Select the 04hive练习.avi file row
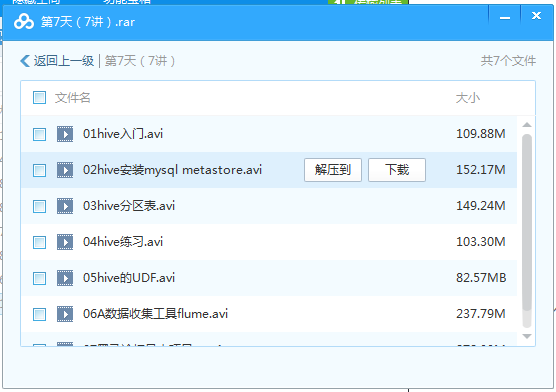 [x=269, y=242]
